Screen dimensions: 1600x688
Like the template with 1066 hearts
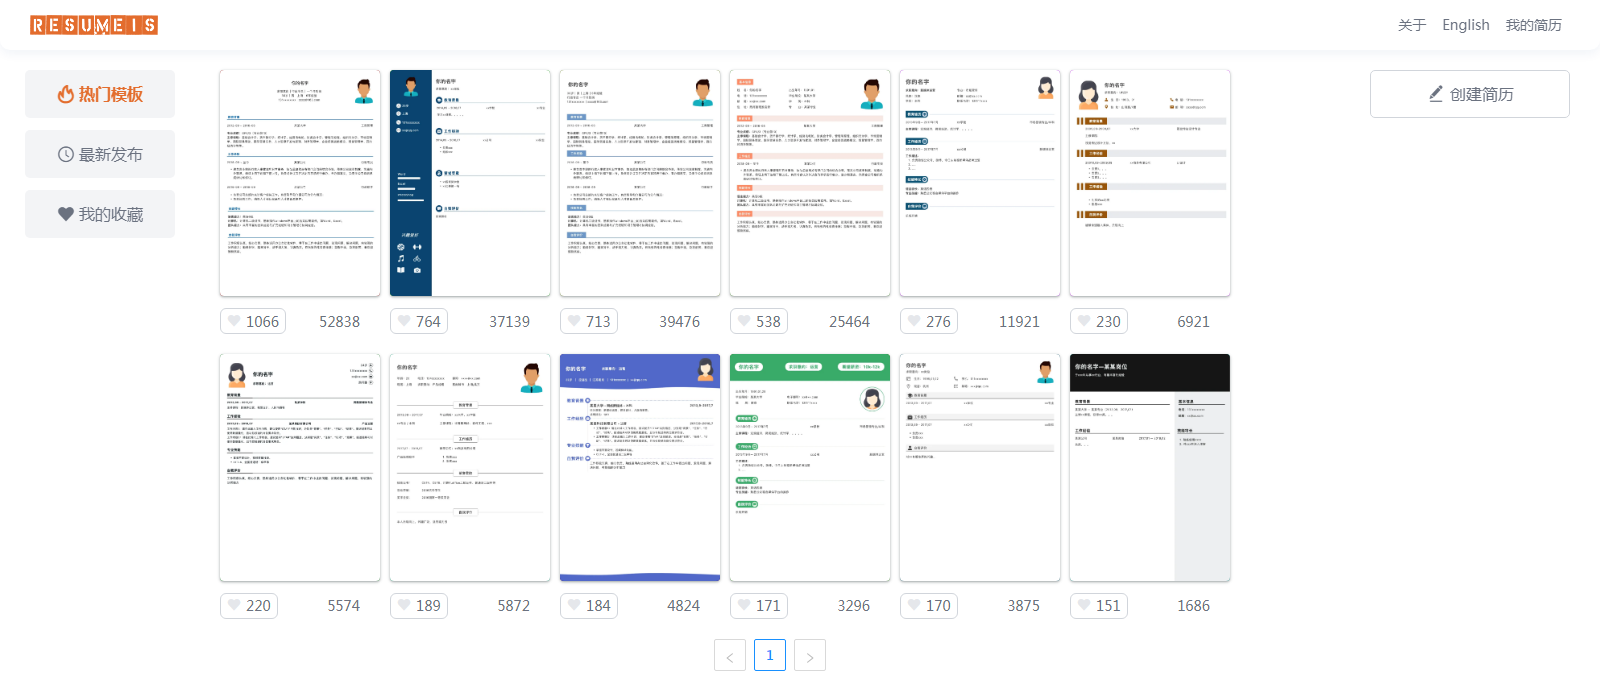click(x=253, y=321)
